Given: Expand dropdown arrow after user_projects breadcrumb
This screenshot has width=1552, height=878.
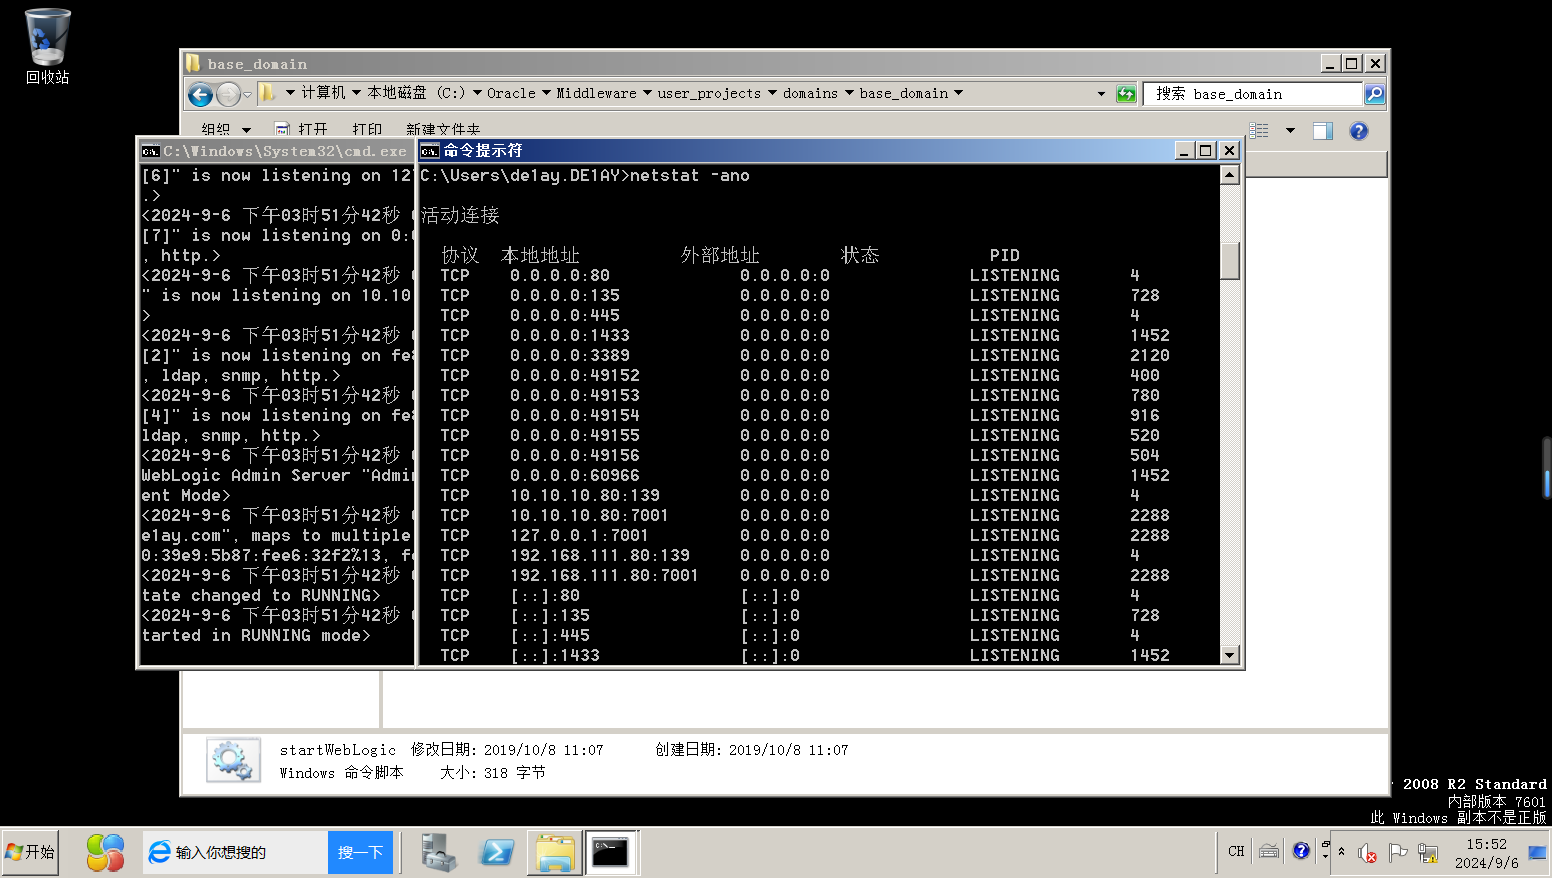Looking at the screenshot, I should [772, 93].
